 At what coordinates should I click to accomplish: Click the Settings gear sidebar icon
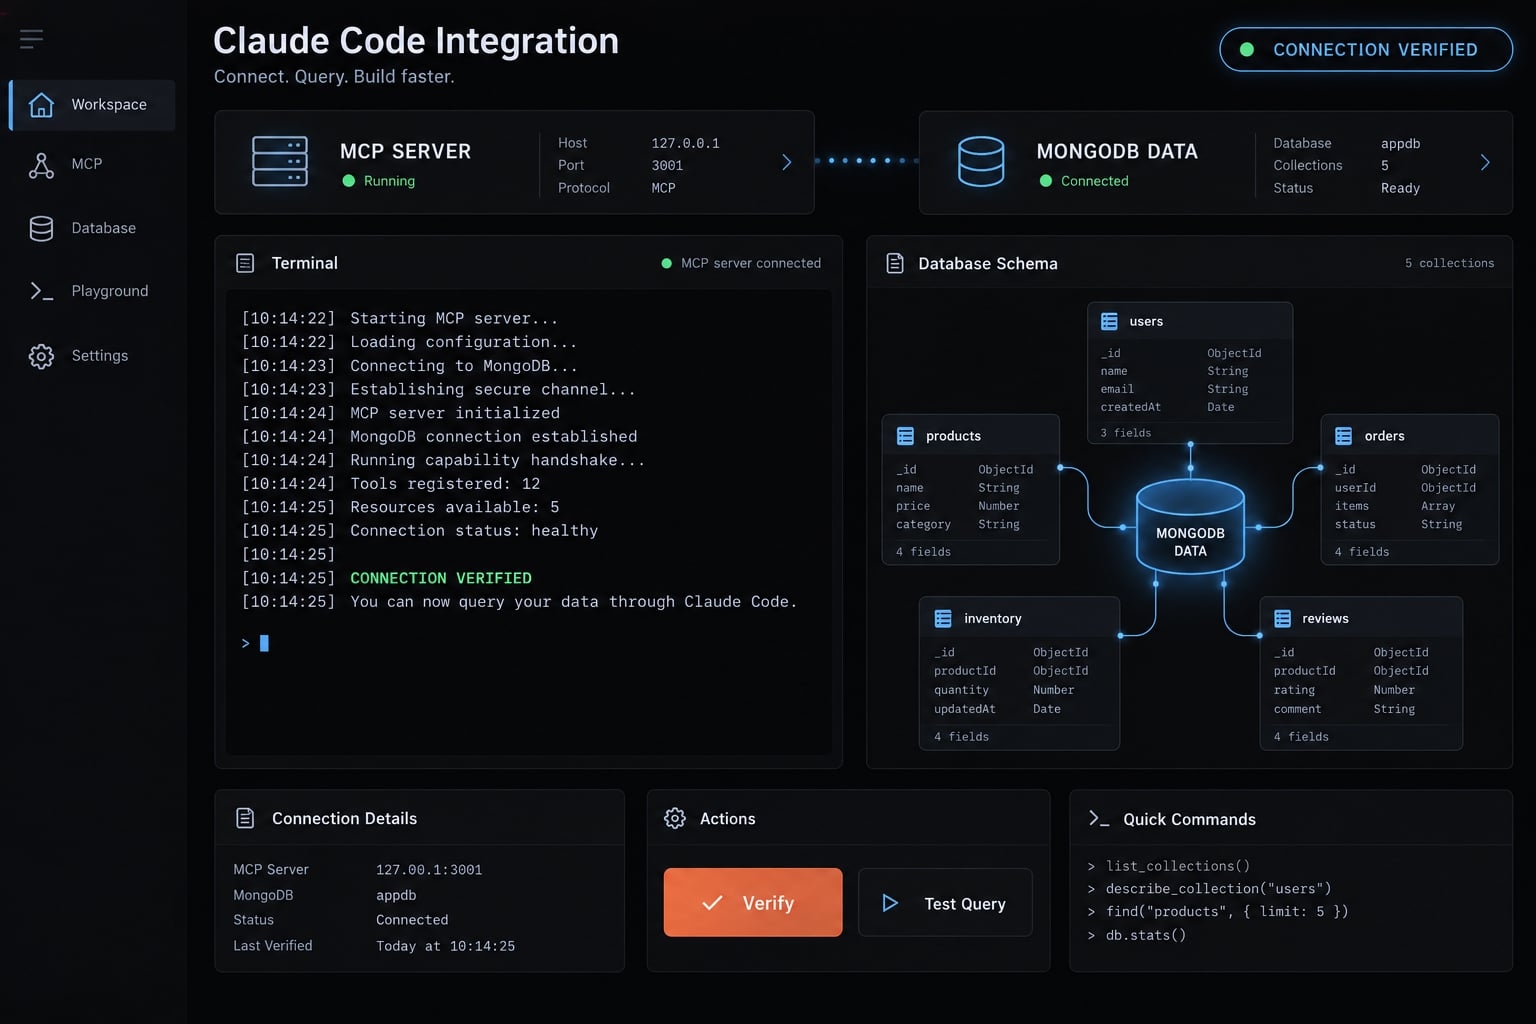pos(41,356)
